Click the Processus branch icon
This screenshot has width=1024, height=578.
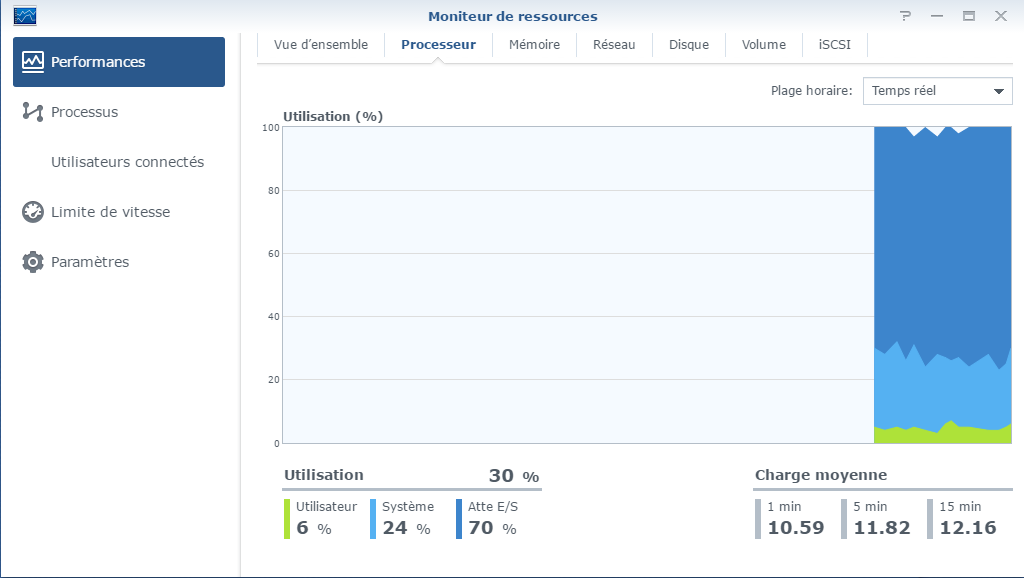coord(33,112)
